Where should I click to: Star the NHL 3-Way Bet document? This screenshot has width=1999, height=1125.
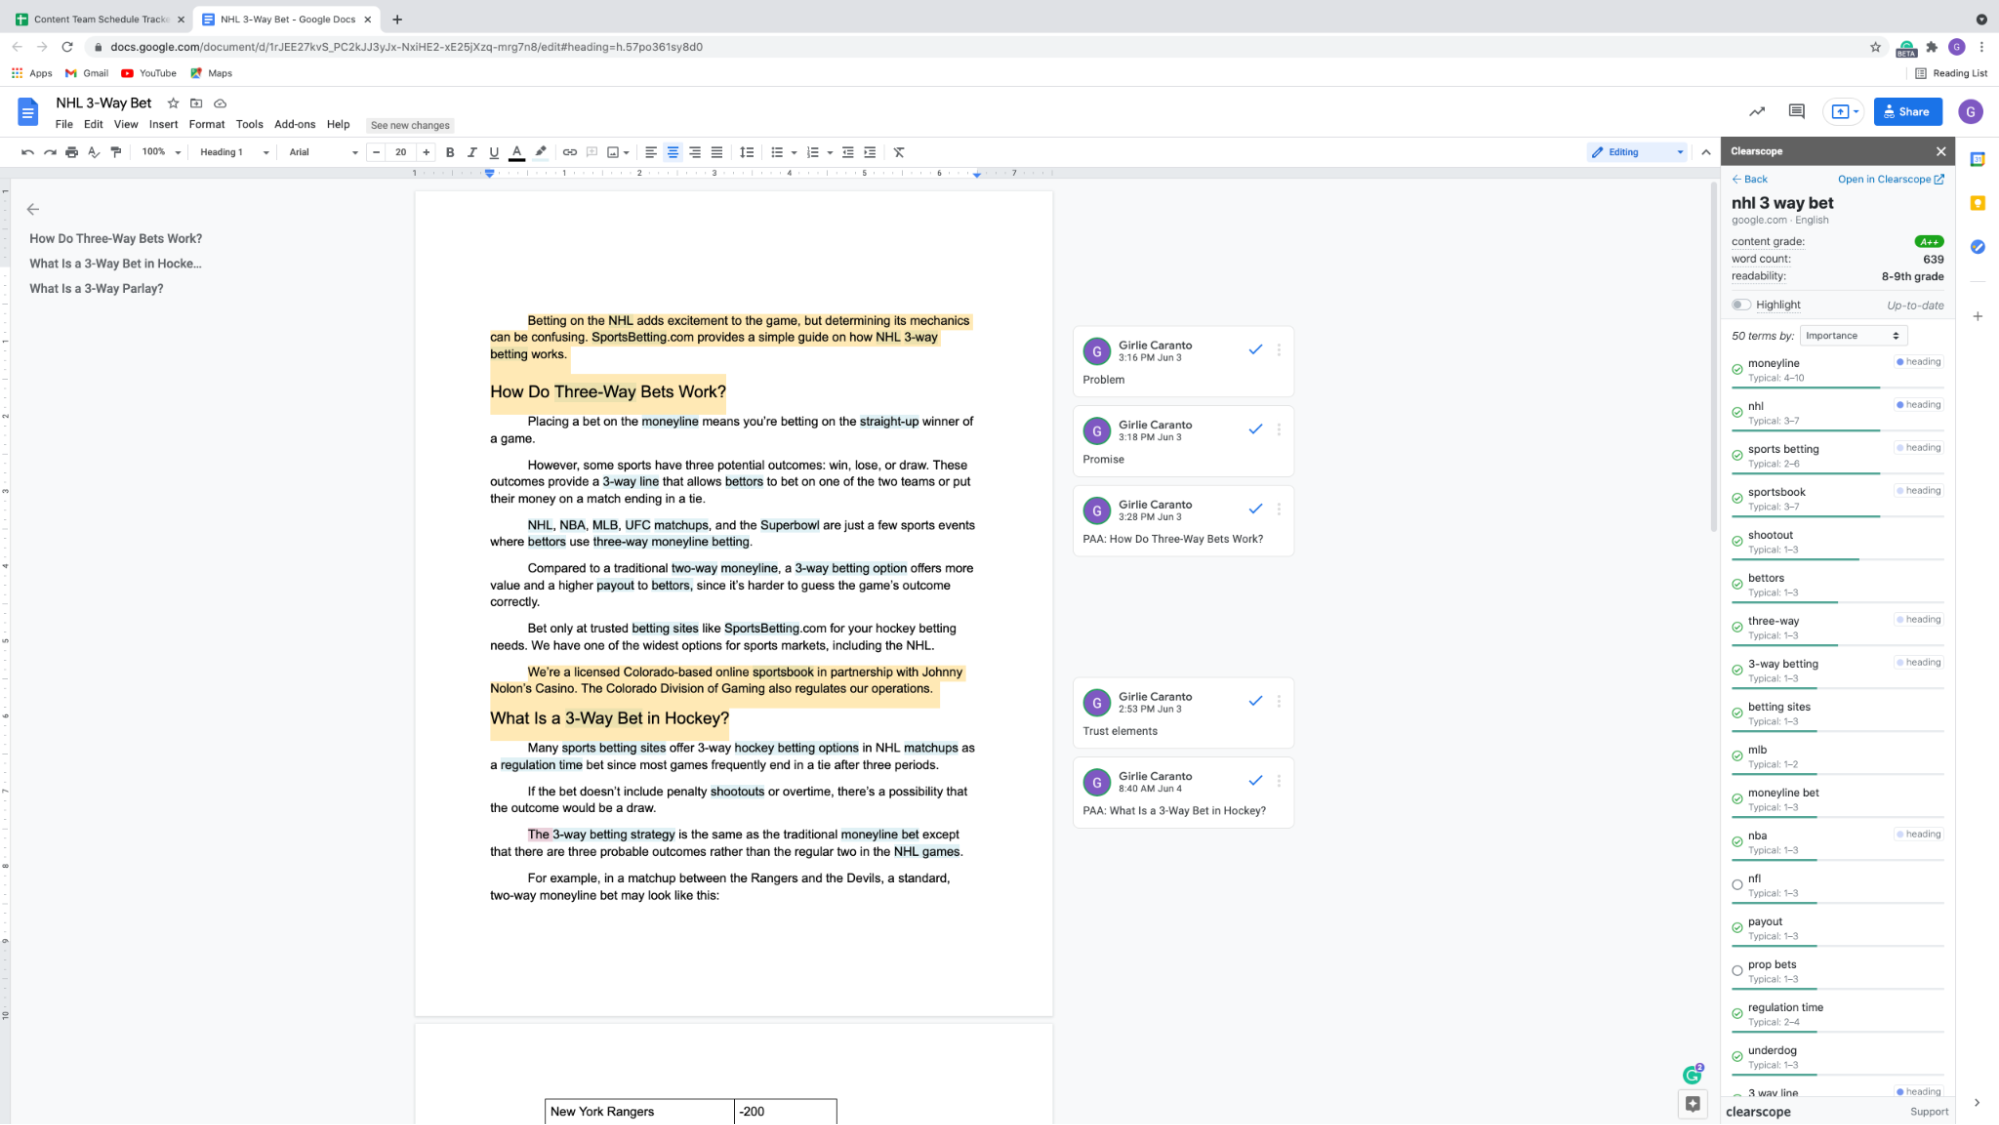pos(173,103)
